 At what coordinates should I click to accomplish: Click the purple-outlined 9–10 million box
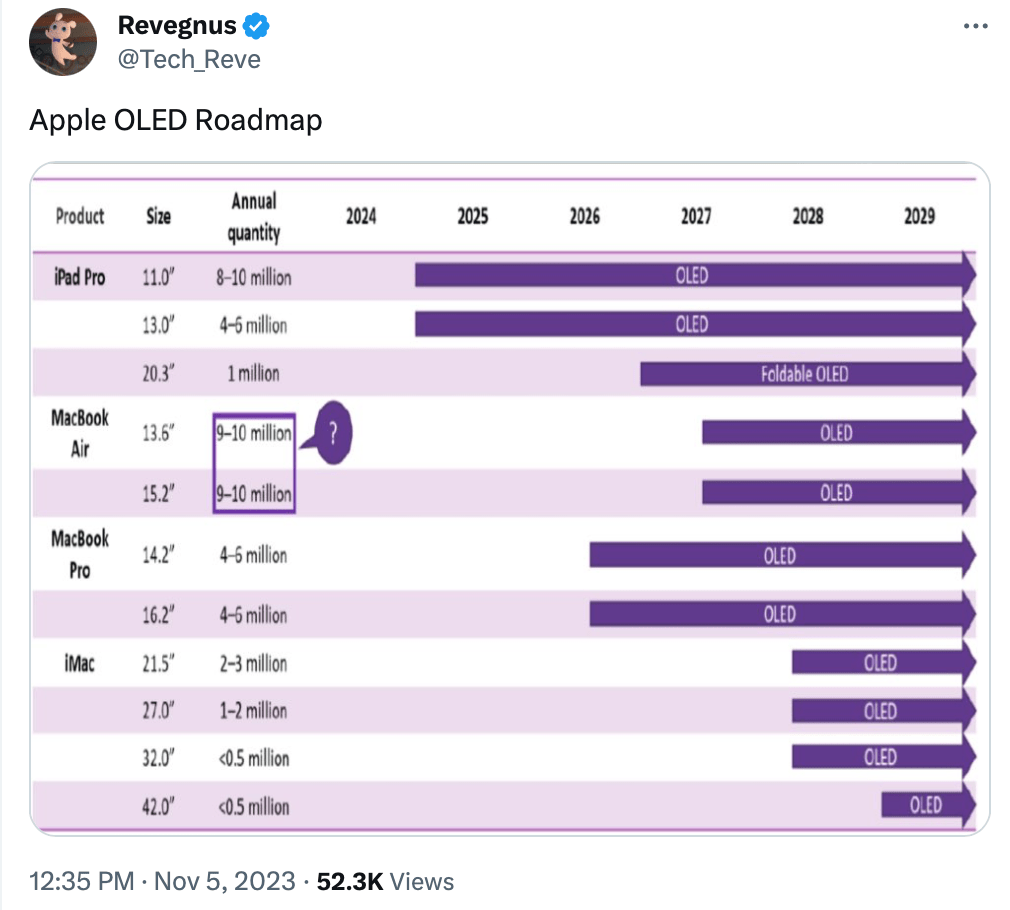[x=254, y=463]
